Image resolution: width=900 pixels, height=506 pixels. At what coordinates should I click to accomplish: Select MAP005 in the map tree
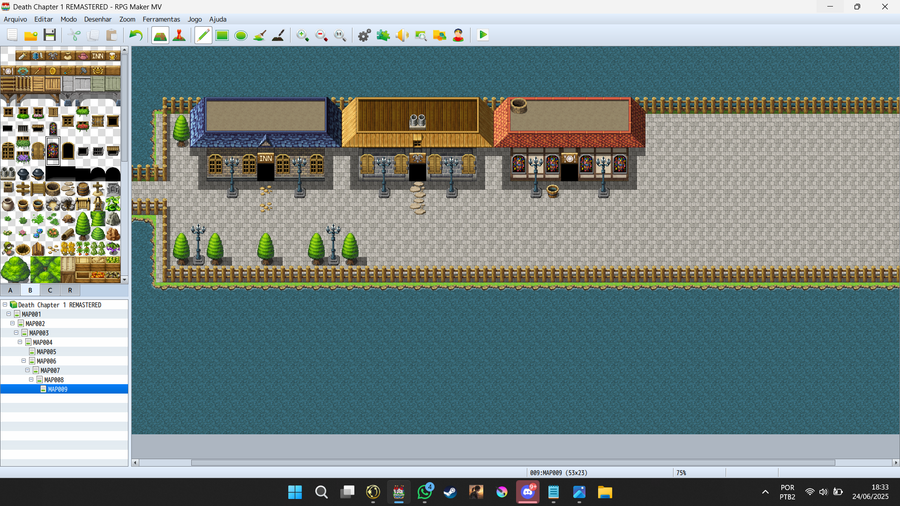(46, 352)
